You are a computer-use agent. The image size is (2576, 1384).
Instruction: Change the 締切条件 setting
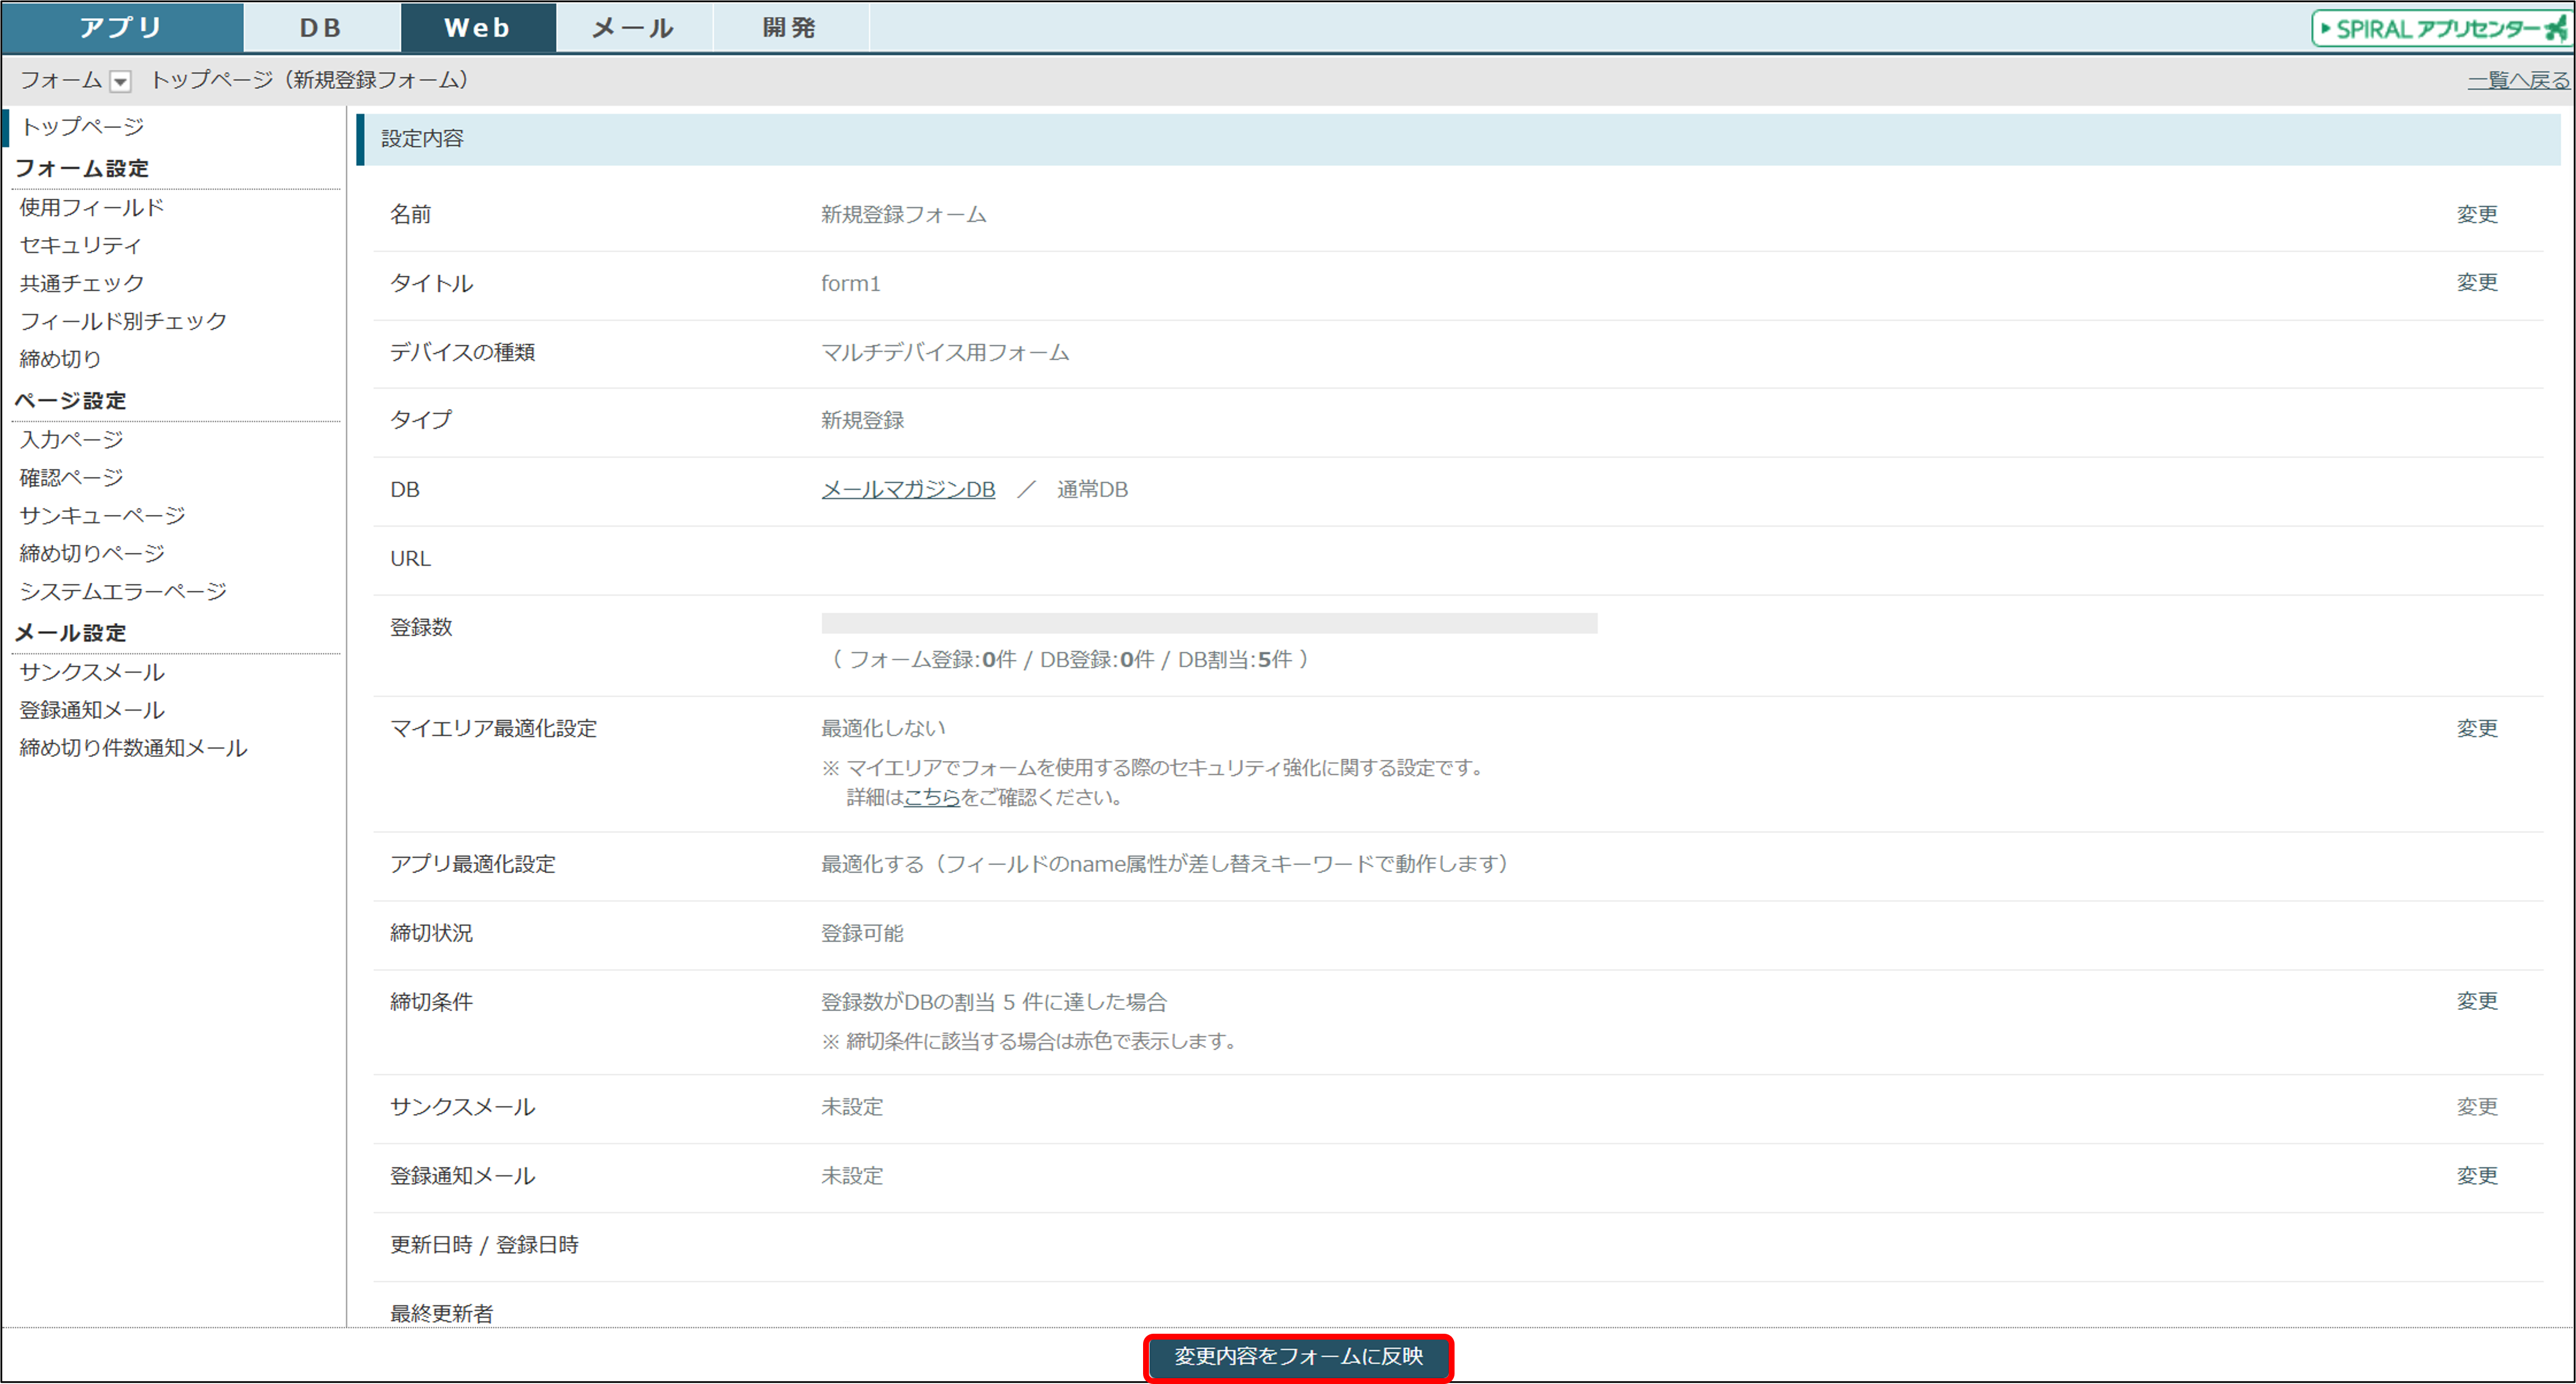[x=2477, y=1001]
